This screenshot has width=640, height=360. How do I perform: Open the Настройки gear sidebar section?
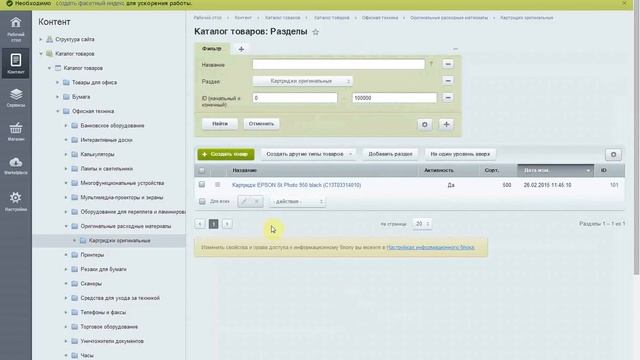(x=16, y=202)
